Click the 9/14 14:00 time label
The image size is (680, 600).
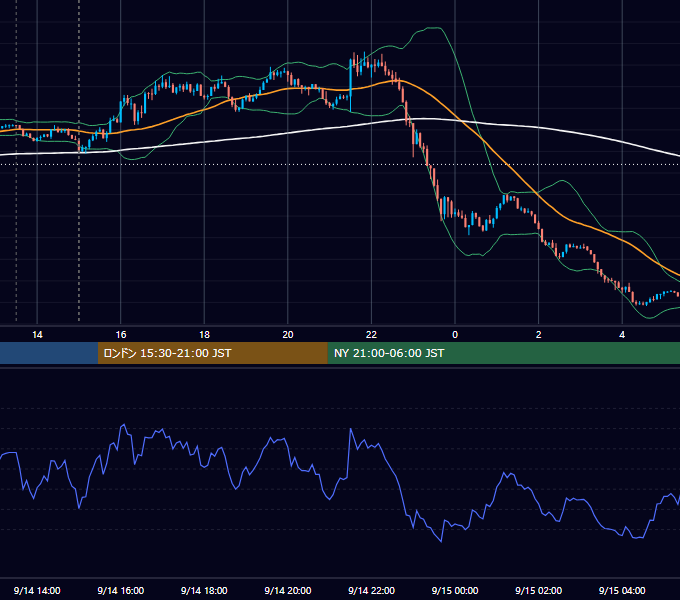click(37, 590)
